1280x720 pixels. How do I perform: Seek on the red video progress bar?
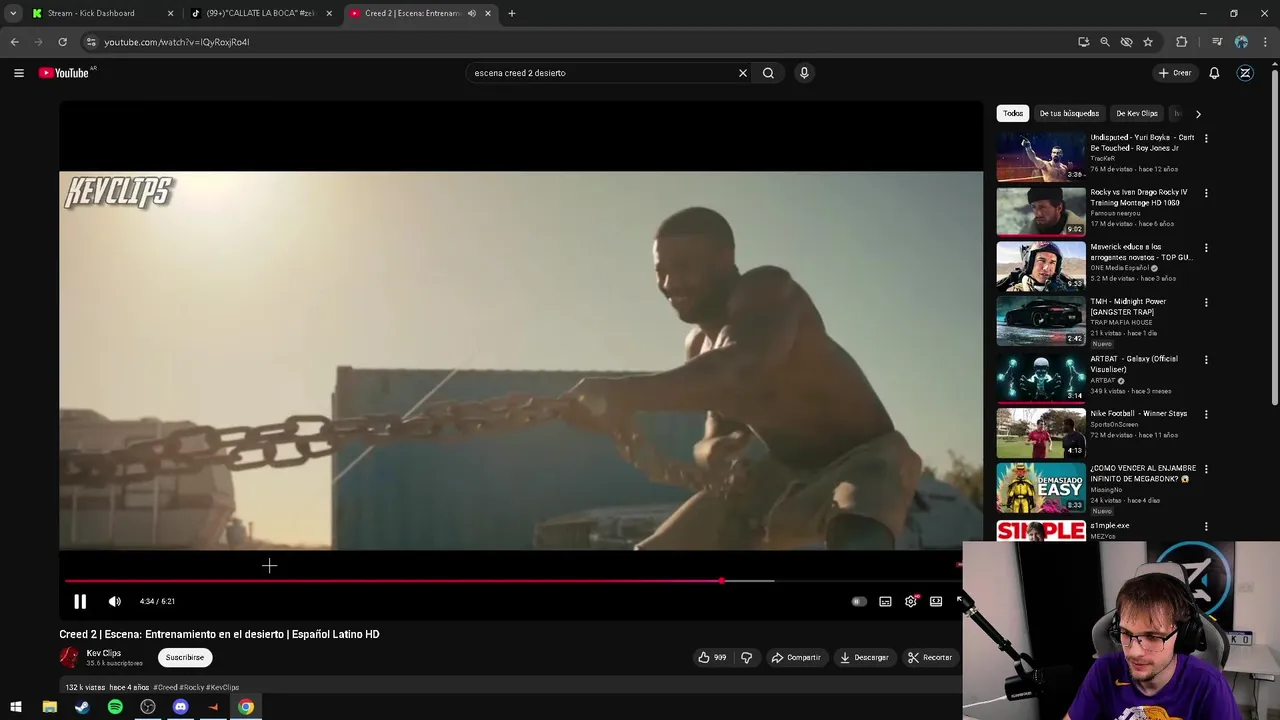[392, 580]
